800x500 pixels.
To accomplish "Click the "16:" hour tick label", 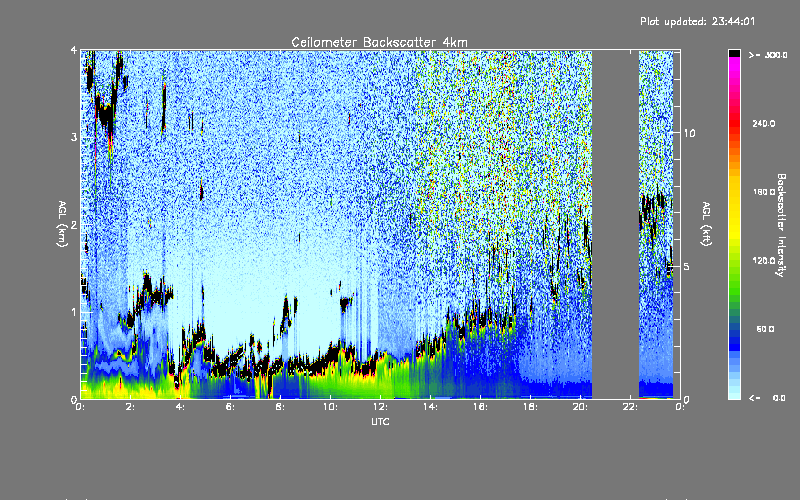I will [x=480, y=407].
